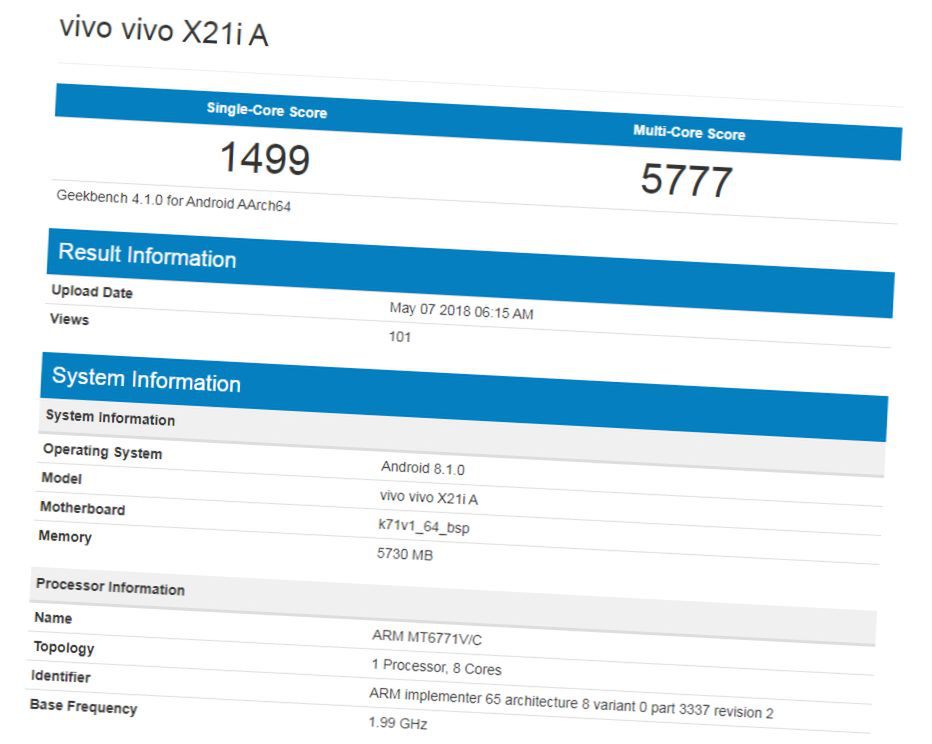Click the 'ARM implementer 65 architecture 8' identifier value
This screenshot has width=932, height=744.
[571, 703]
